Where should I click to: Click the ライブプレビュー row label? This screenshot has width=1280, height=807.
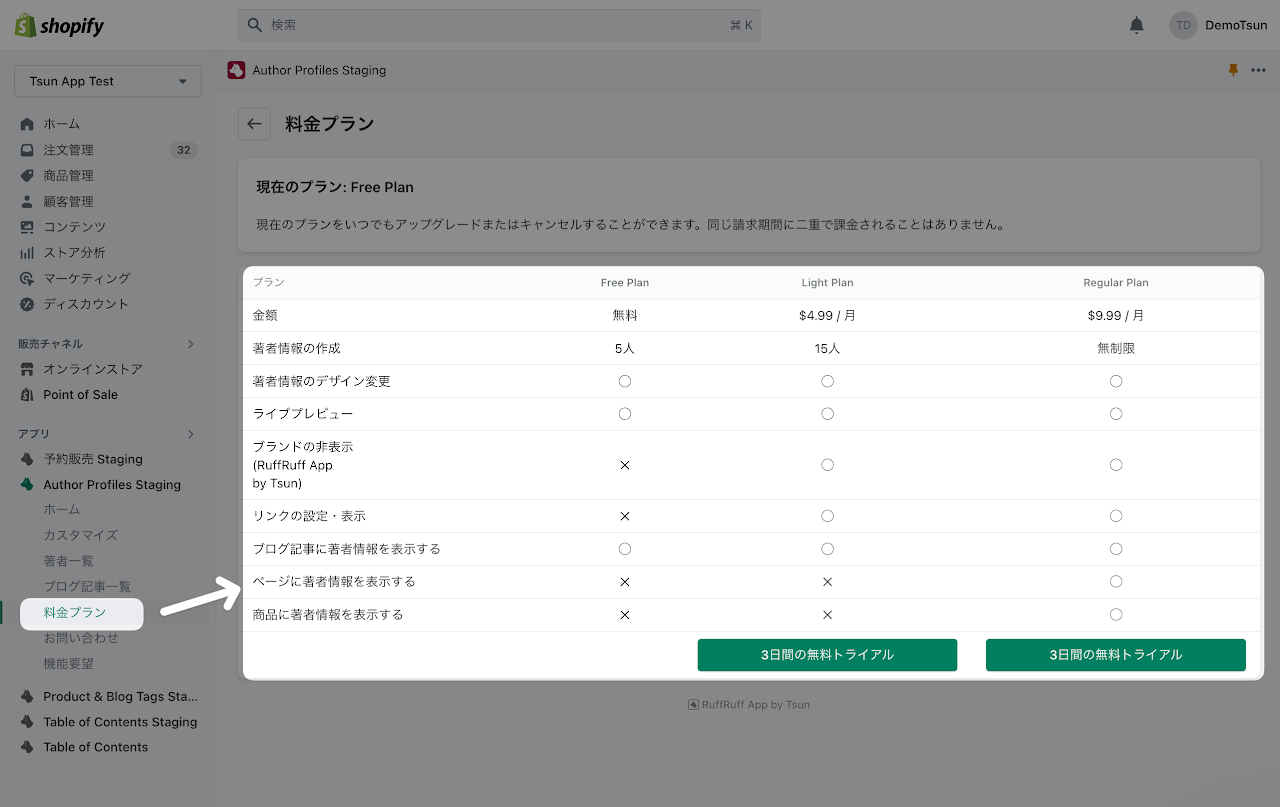click(x=303, y=413)
